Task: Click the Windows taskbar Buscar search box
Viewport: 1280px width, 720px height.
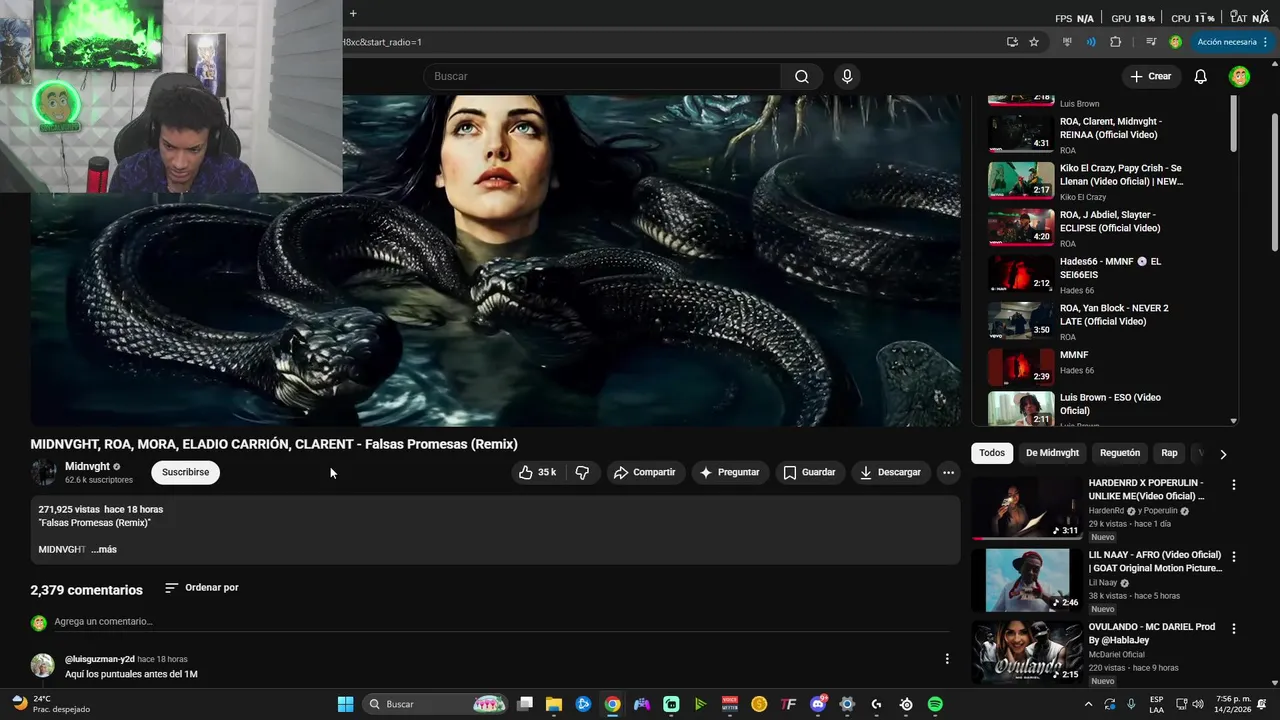Action: (x=434, y=704)
